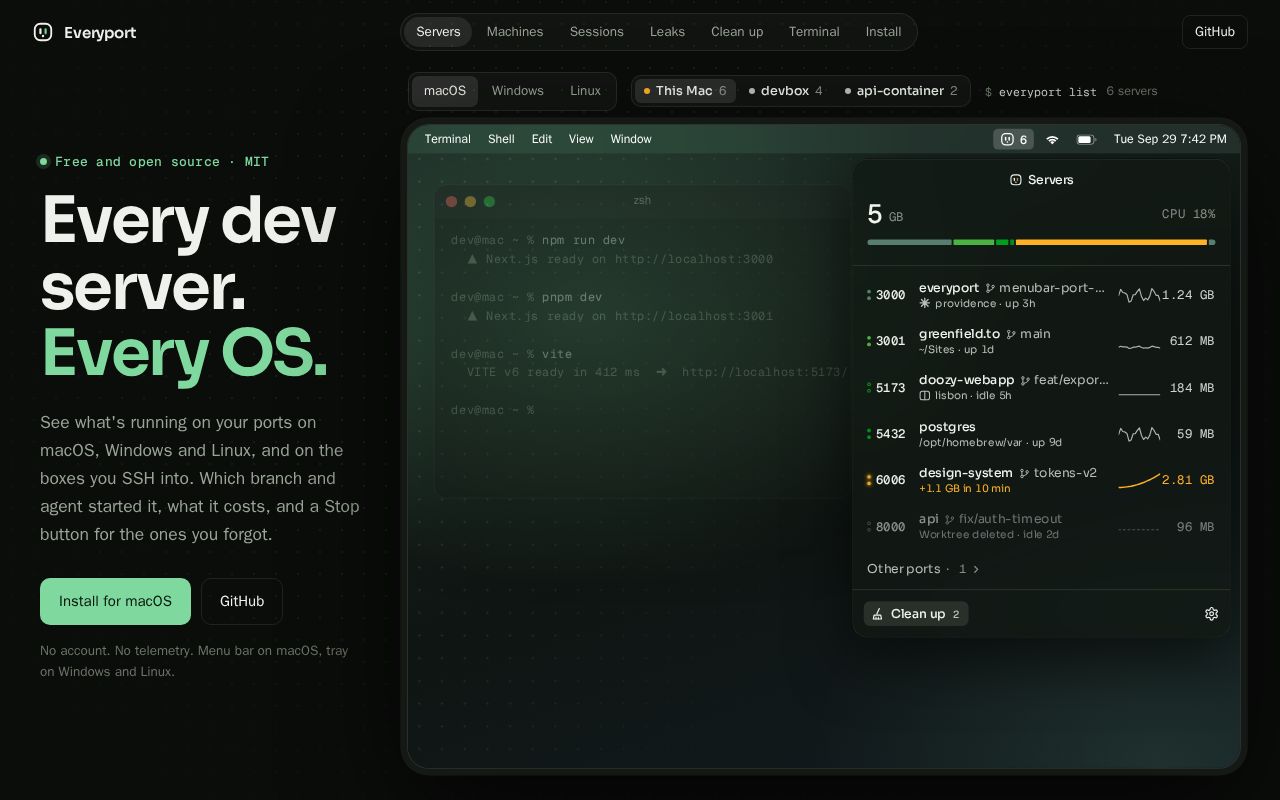The height and width of the screenshot is (800, 1280).
Task: Click the CPU 18% readout
Action: (x=1189, y=214)
